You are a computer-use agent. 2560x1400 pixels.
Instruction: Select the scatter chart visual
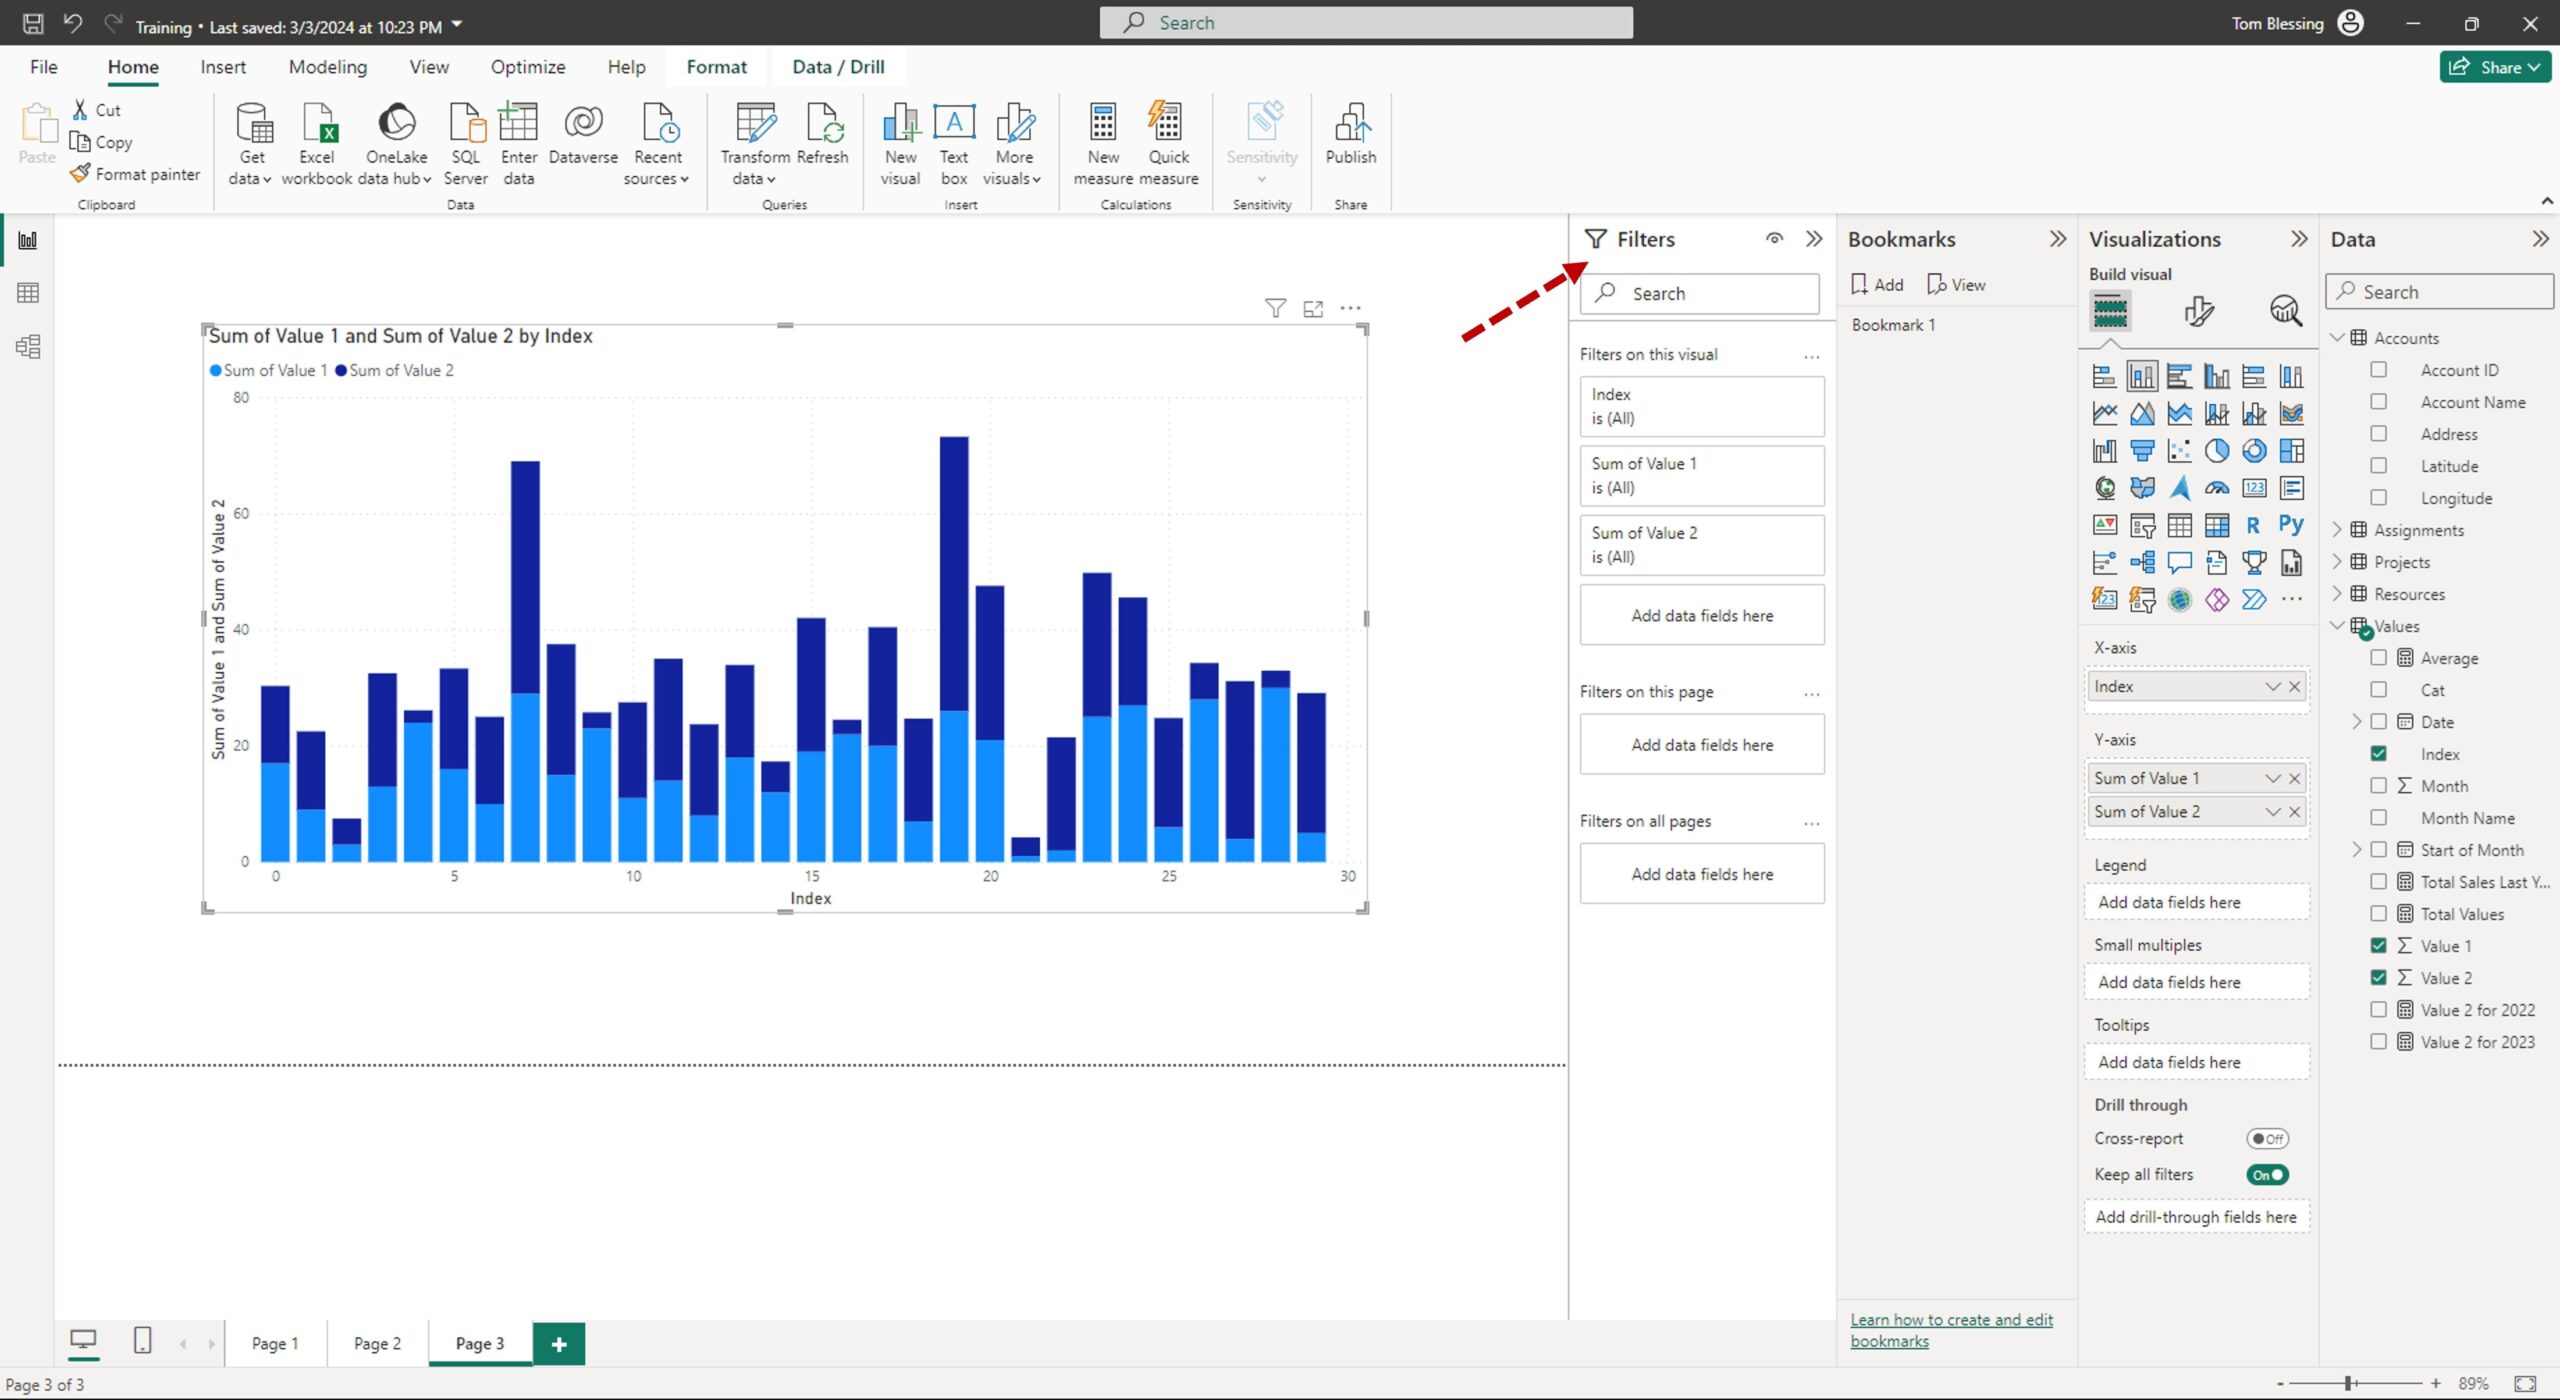pos(2180,450)
